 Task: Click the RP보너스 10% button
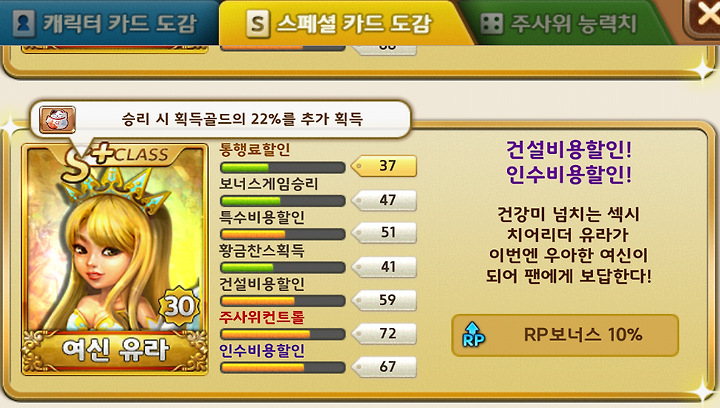point(565,335)
